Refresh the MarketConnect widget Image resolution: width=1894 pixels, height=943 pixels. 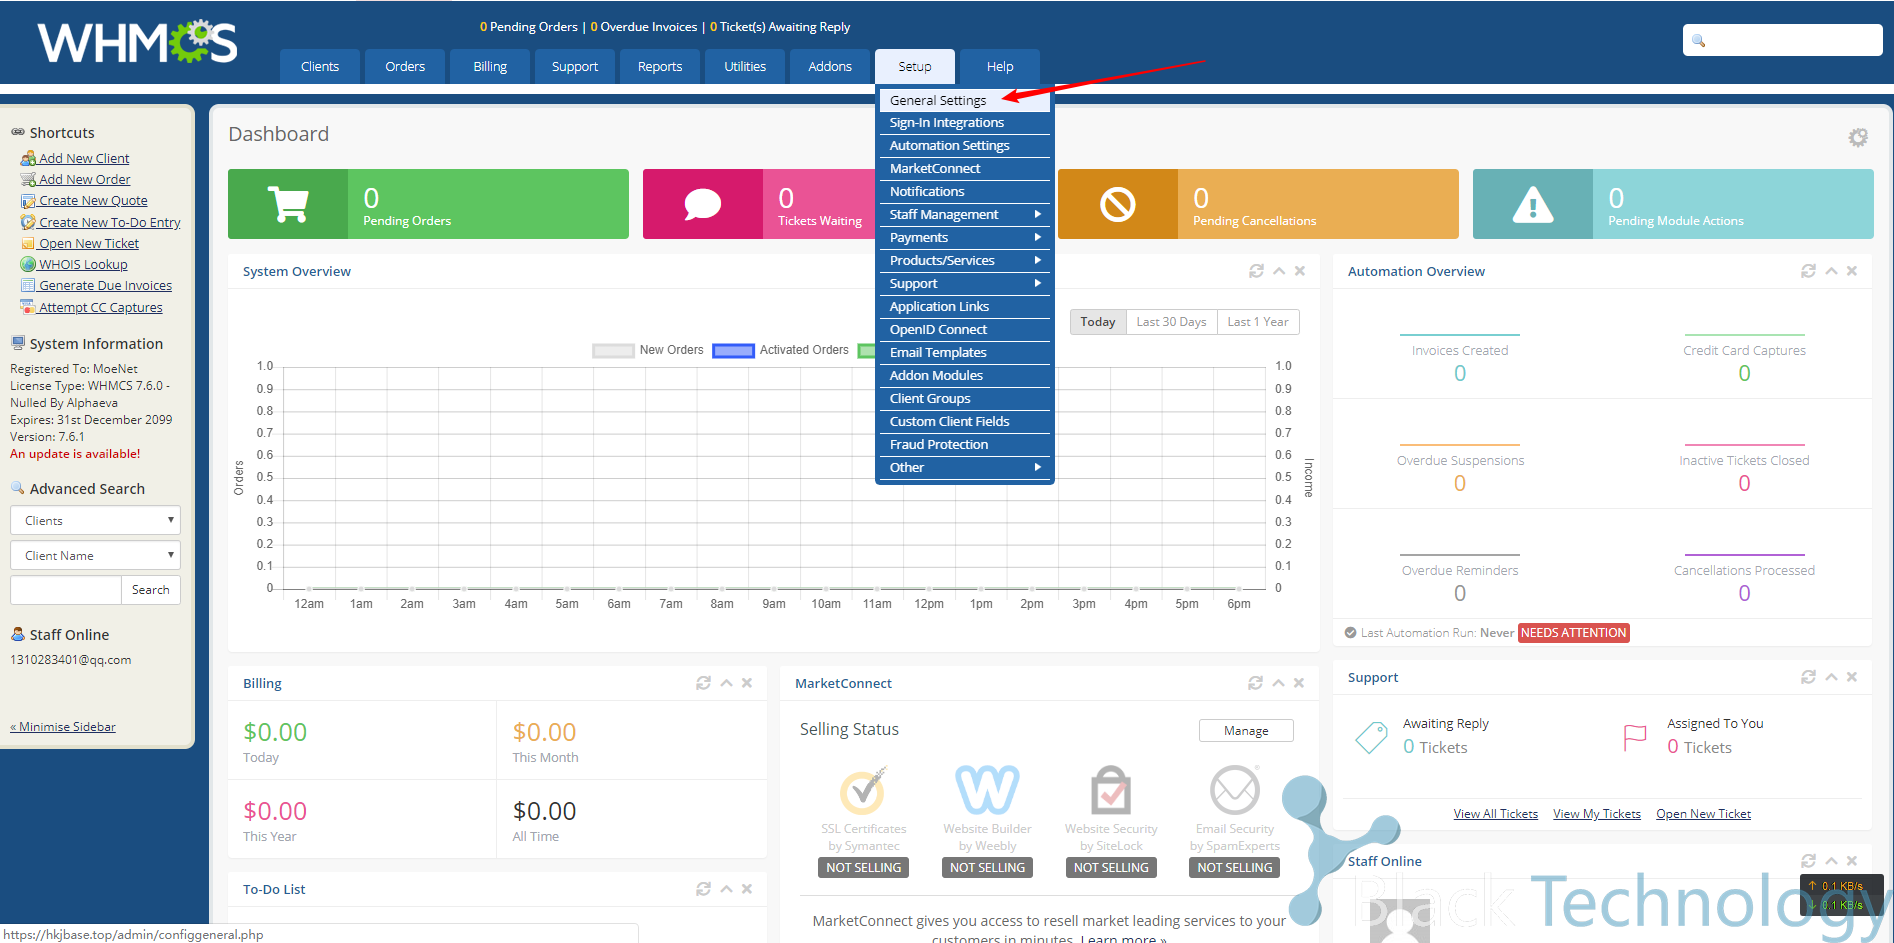(x=1255, y=683)
